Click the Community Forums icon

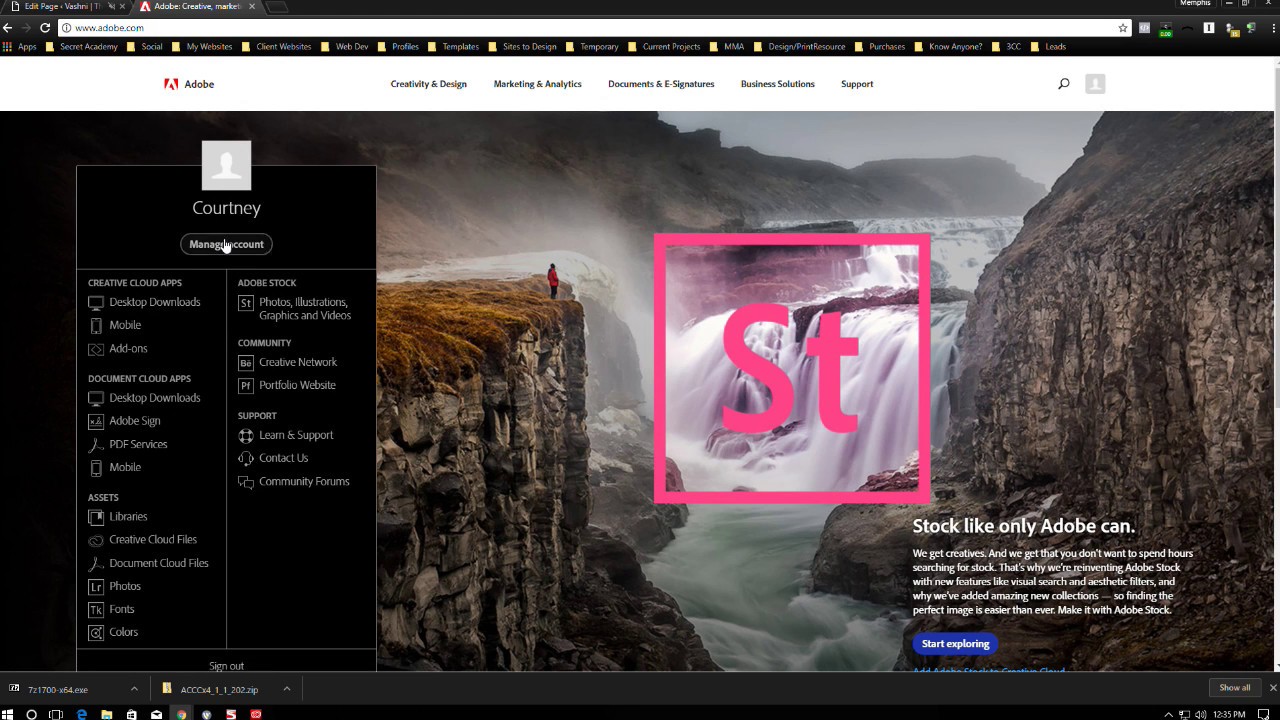[x=246, y=482]
